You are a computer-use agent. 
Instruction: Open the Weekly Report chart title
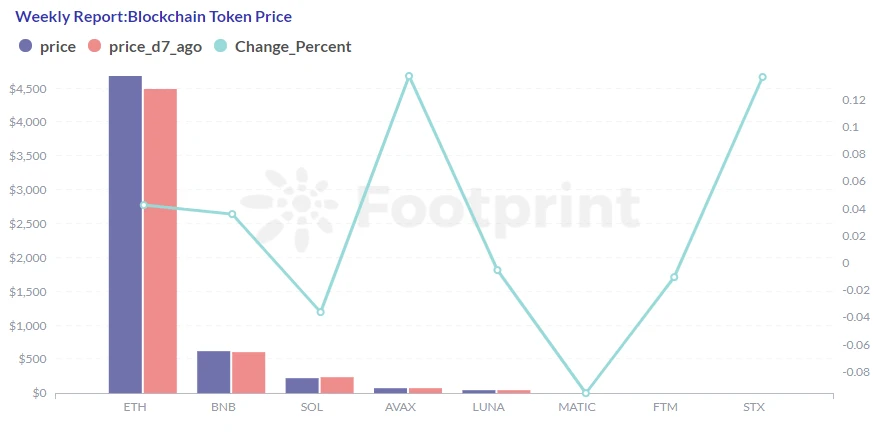pos(154,16)
